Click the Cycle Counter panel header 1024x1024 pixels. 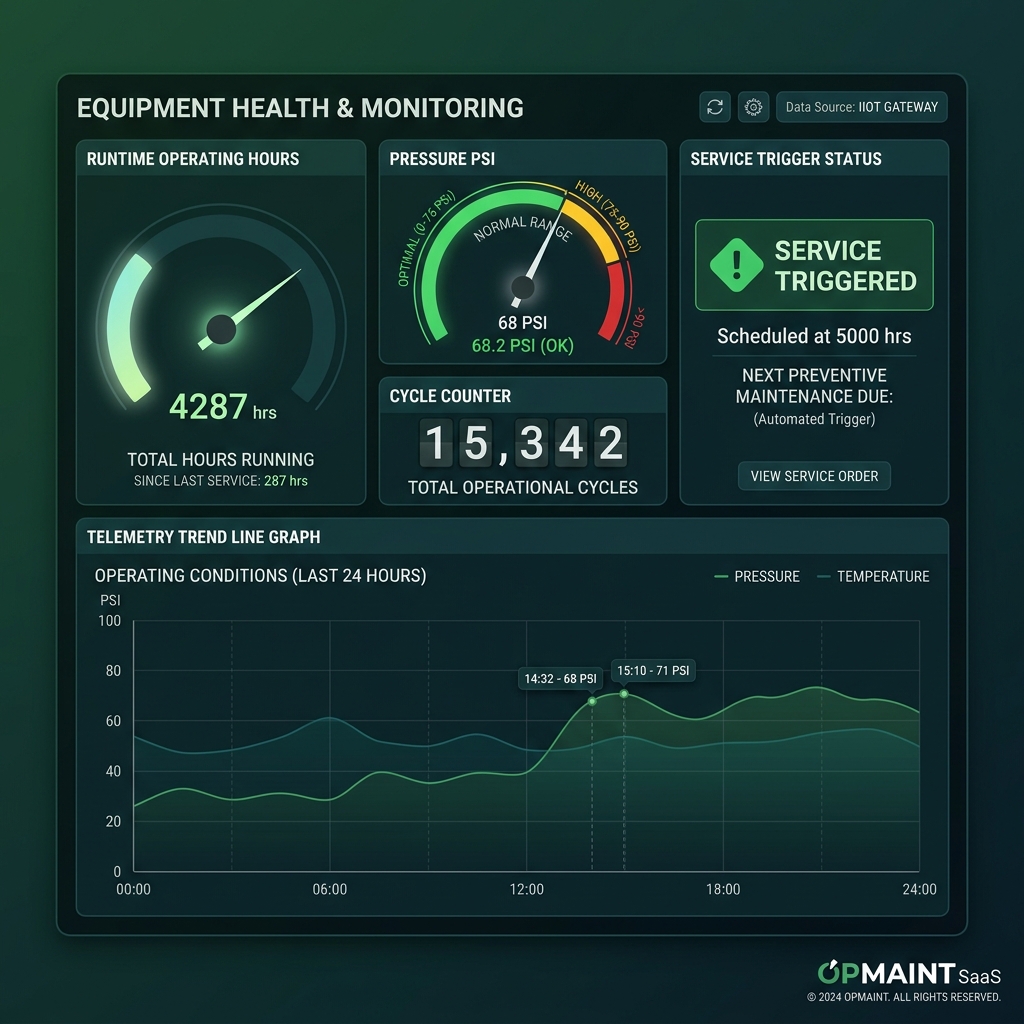522,396
